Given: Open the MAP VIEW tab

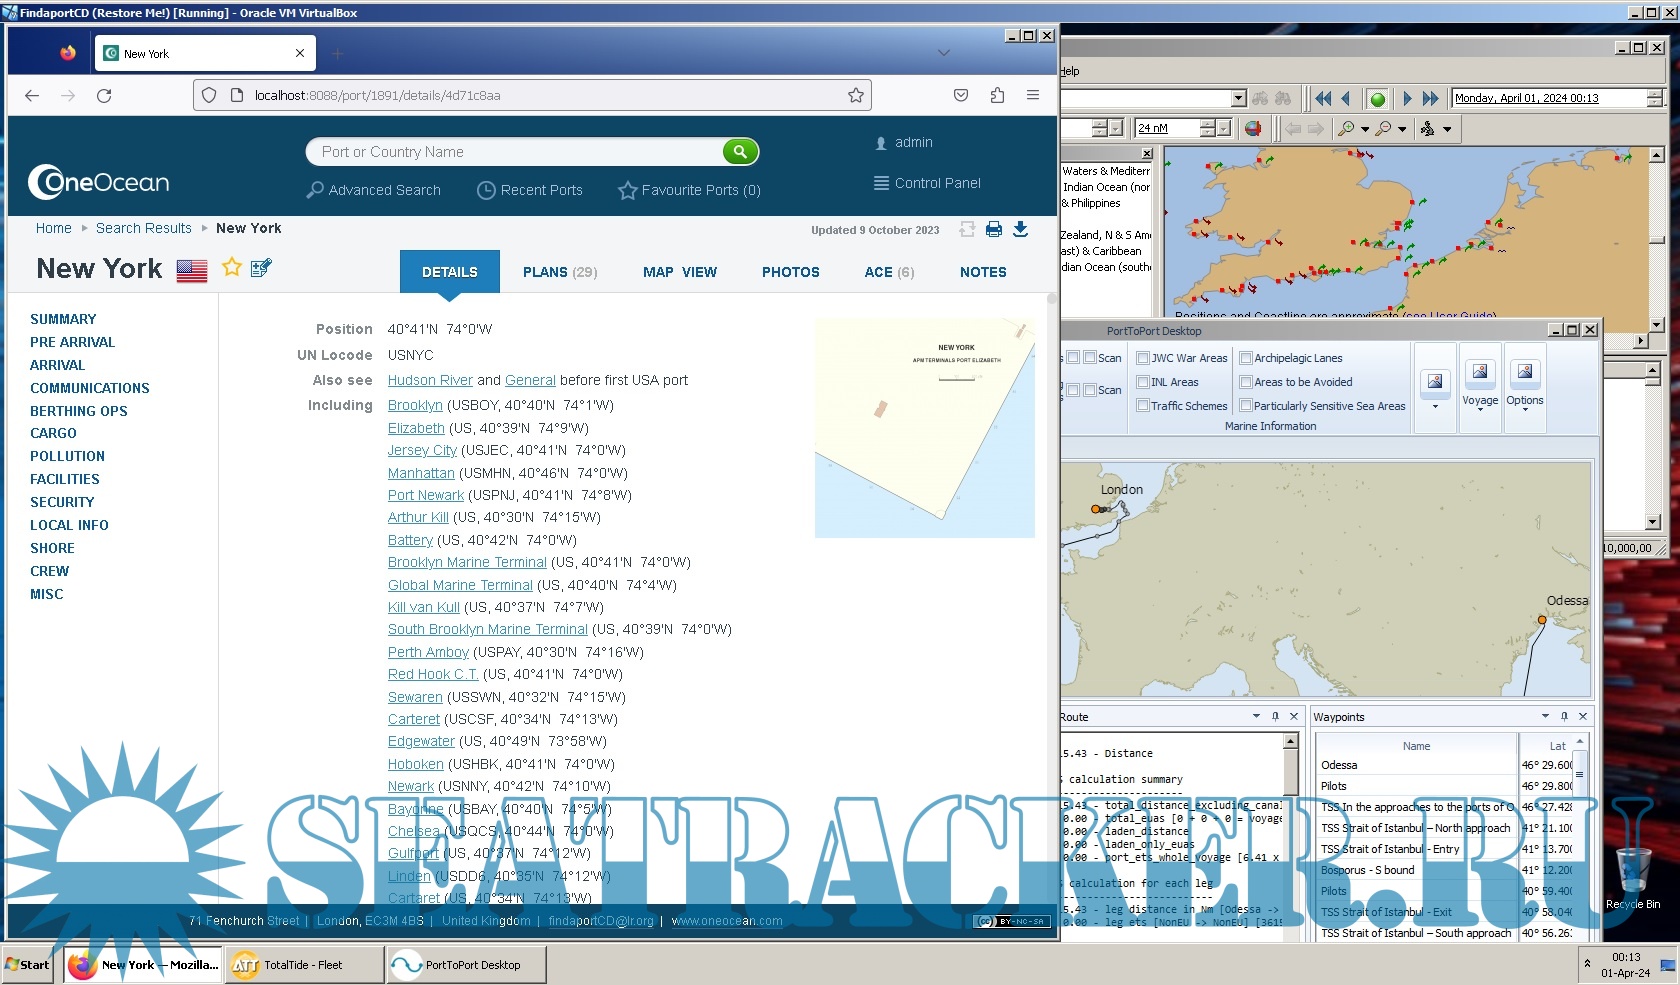Looking at the screenshot, I should 679,272.
